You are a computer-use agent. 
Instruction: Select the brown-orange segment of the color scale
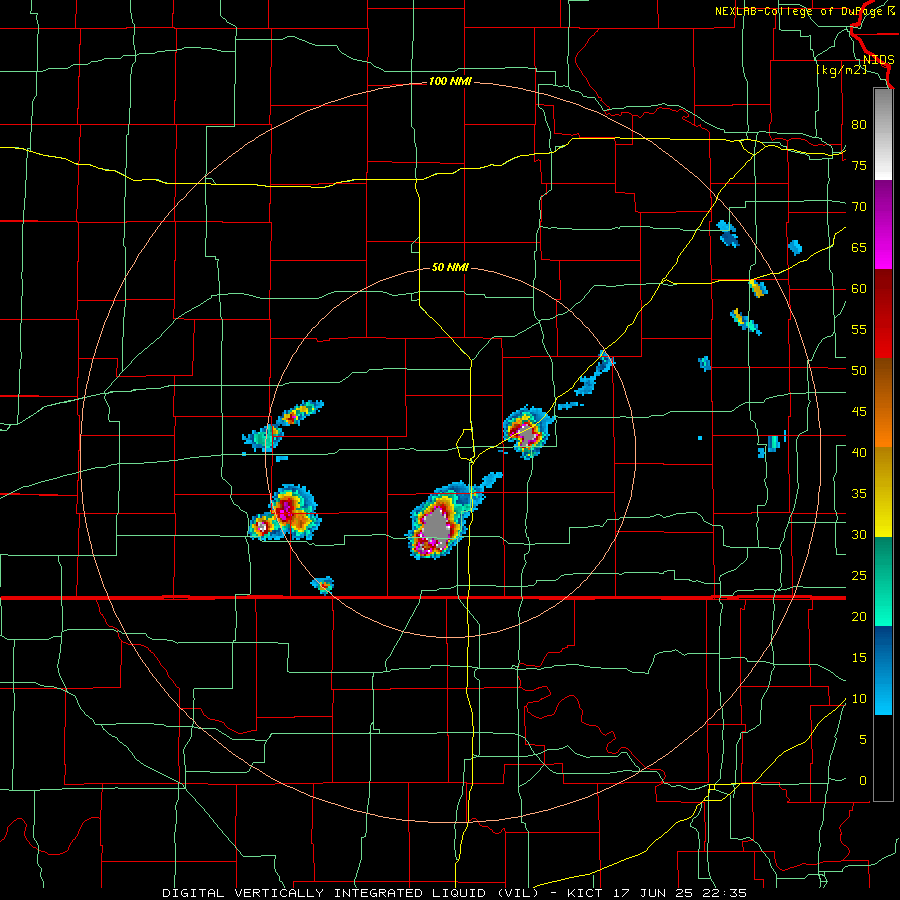tap(883, 403)
